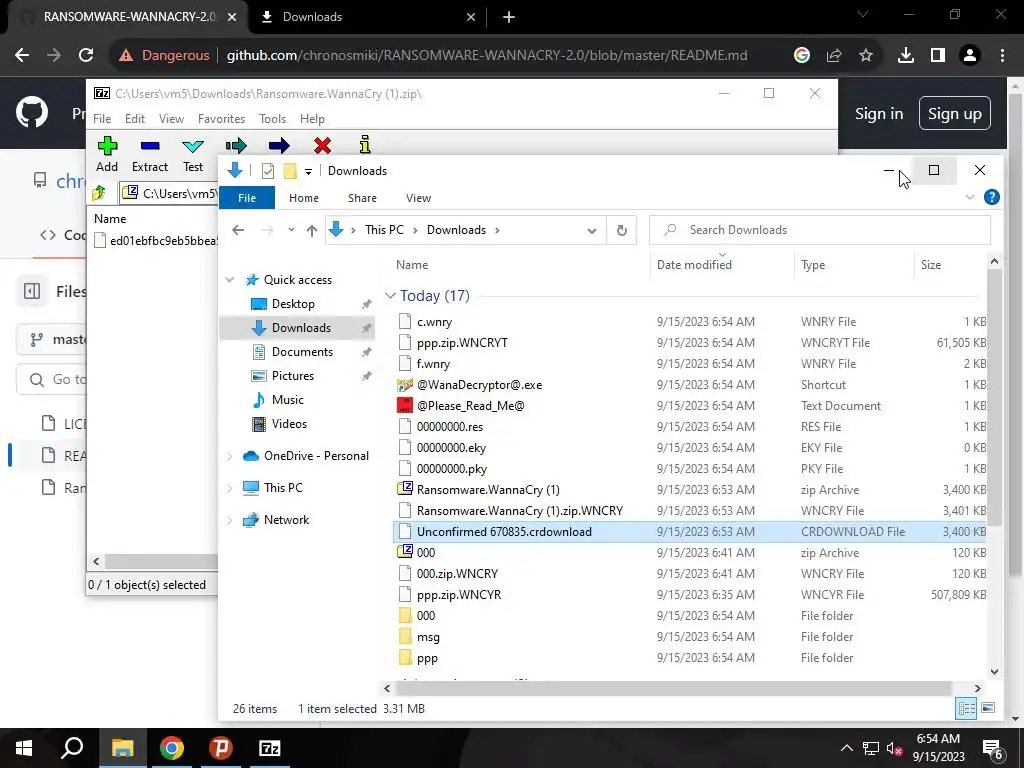Click the Chrome profile avatar icon
The image size is (1024, 768).
click(x=970, y=56)
